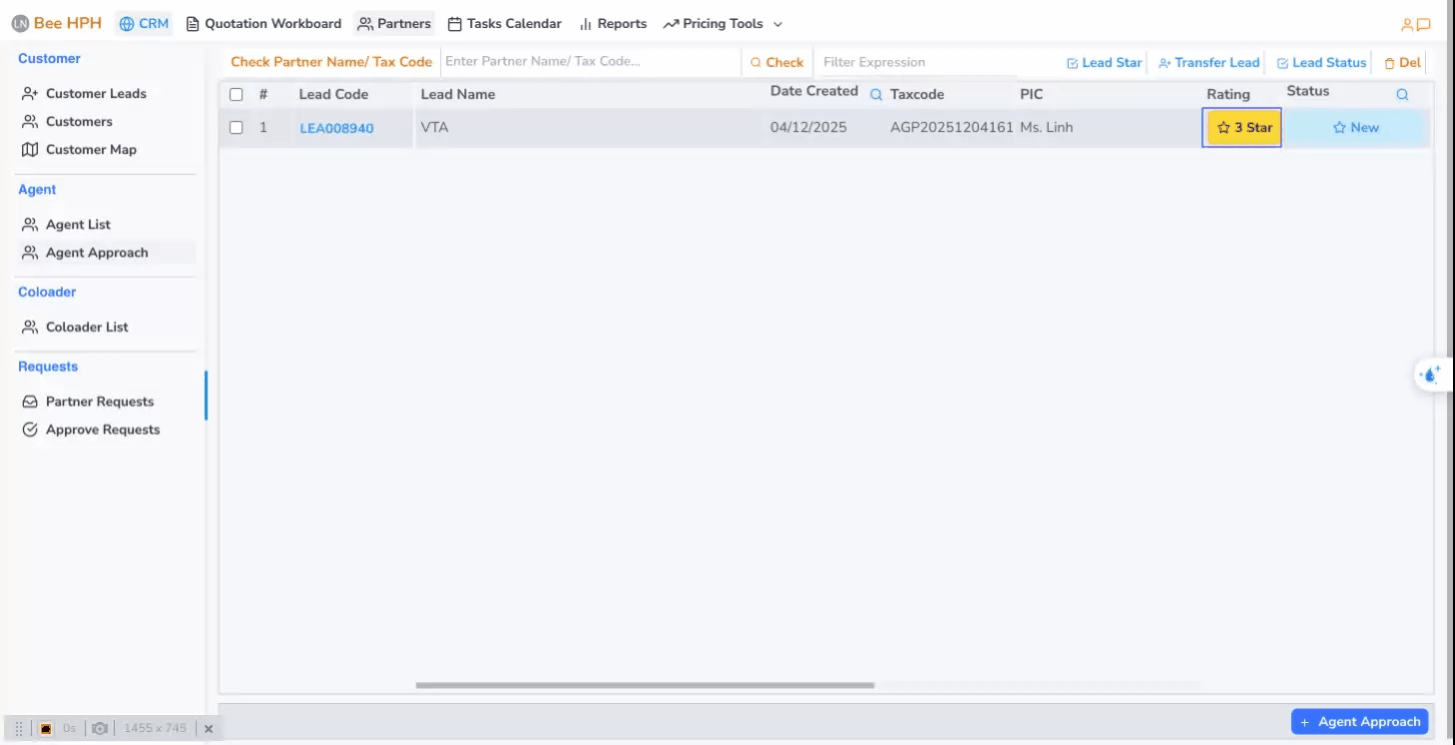Open the Tasks Calendar menu item

point(504,24)
